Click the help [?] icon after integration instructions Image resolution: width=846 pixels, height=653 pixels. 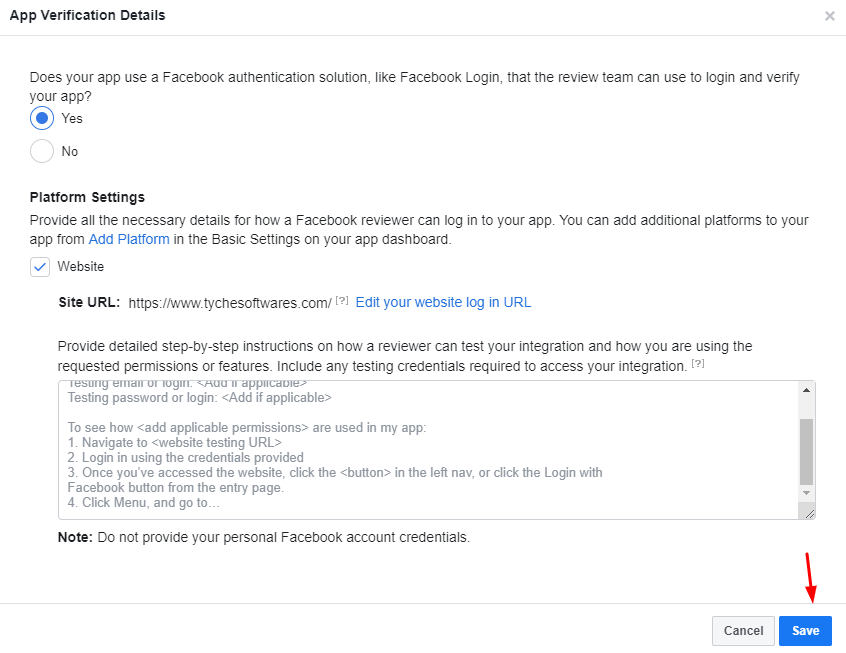pos(698,363)
